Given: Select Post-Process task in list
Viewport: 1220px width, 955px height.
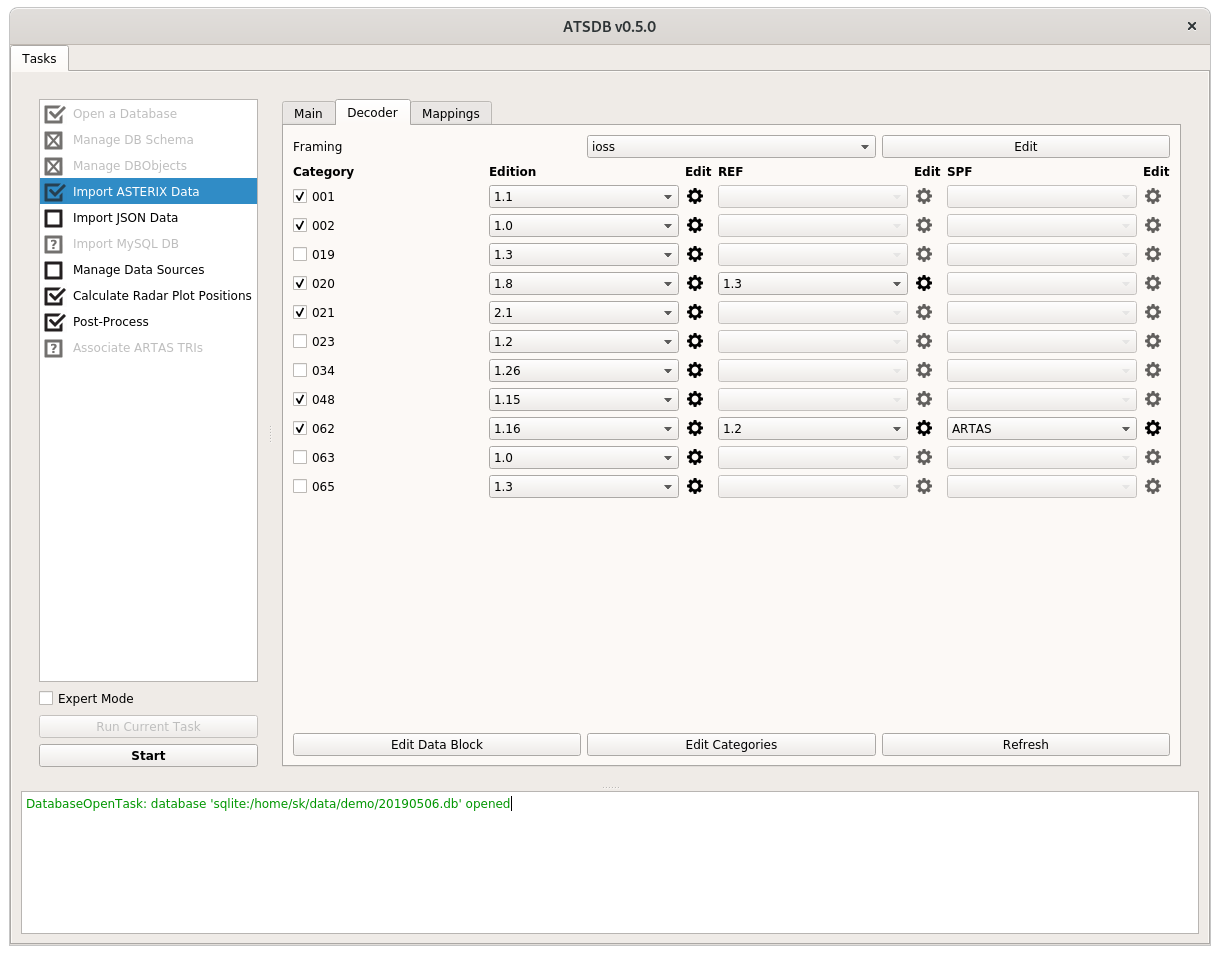Looking at the screenshot, I should pos(148,322).
